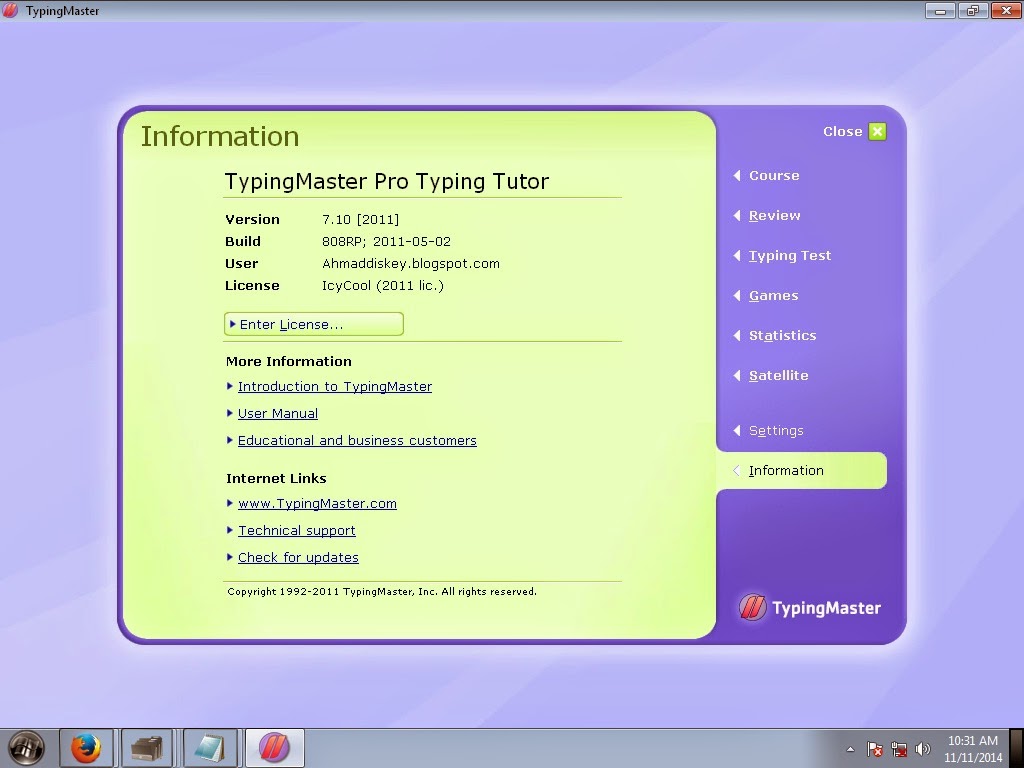
Task: Click the Check for updates link
Action: click(x=298, y=557)
